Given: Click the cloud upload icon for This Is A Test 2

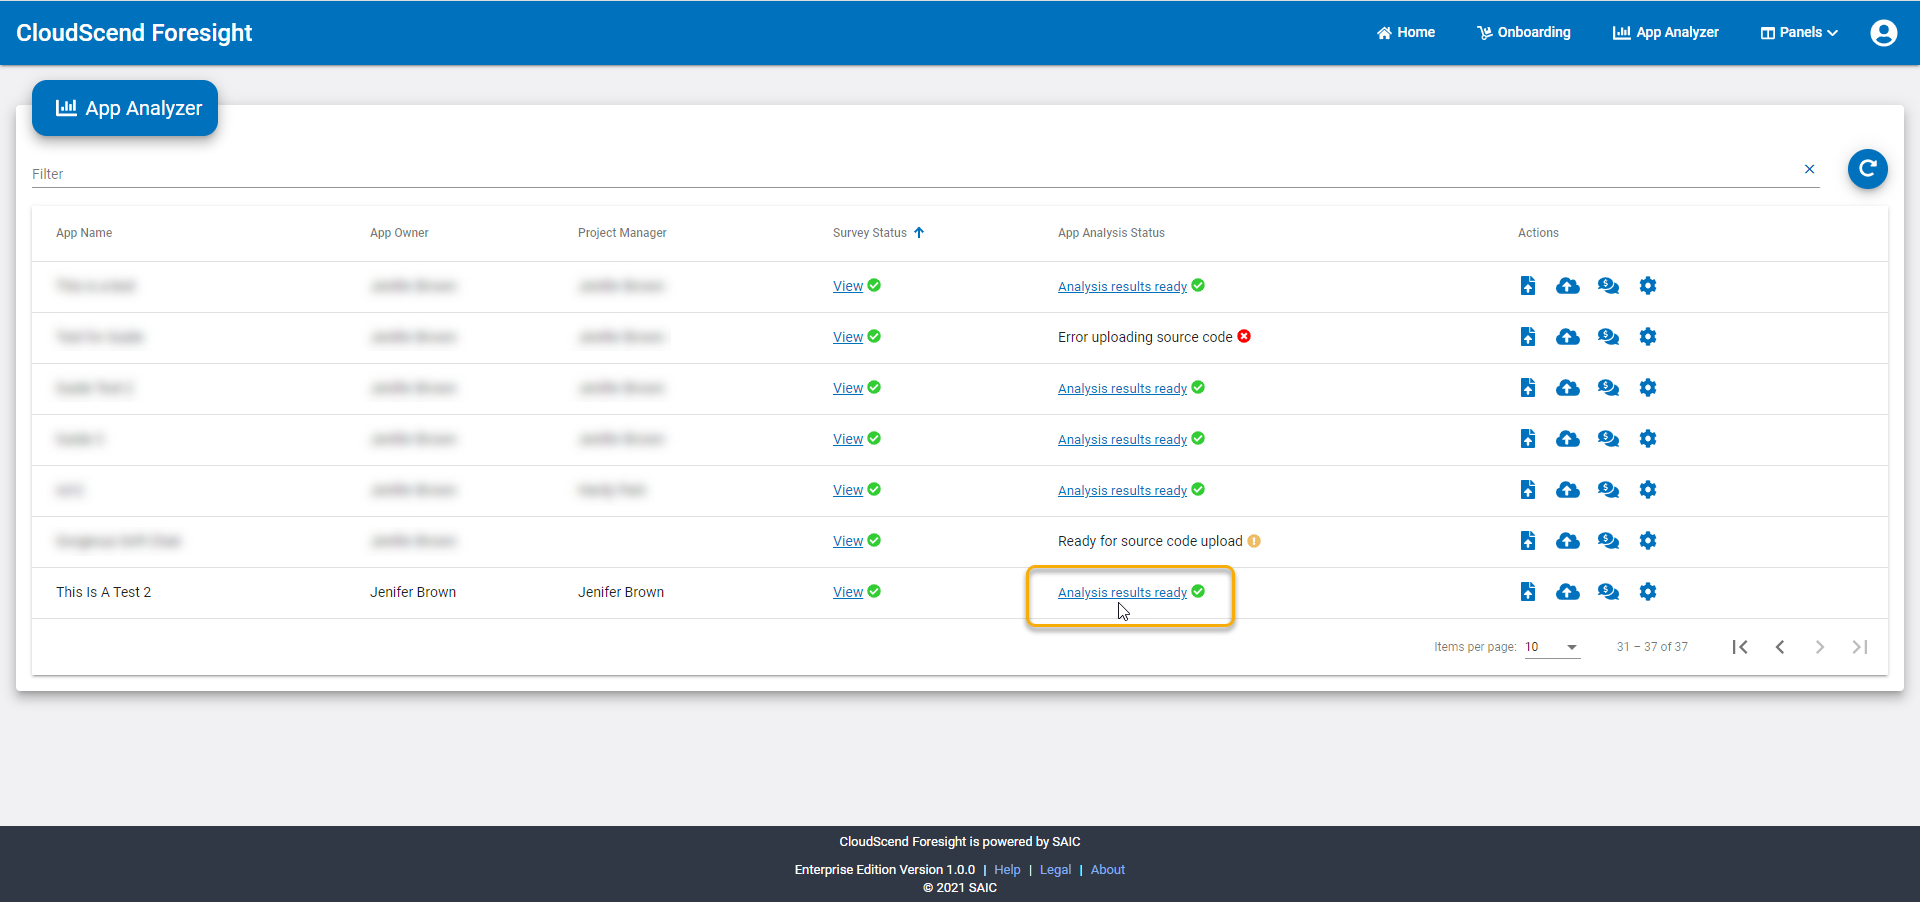Looking at the screenshot, I should (1568, 592).
